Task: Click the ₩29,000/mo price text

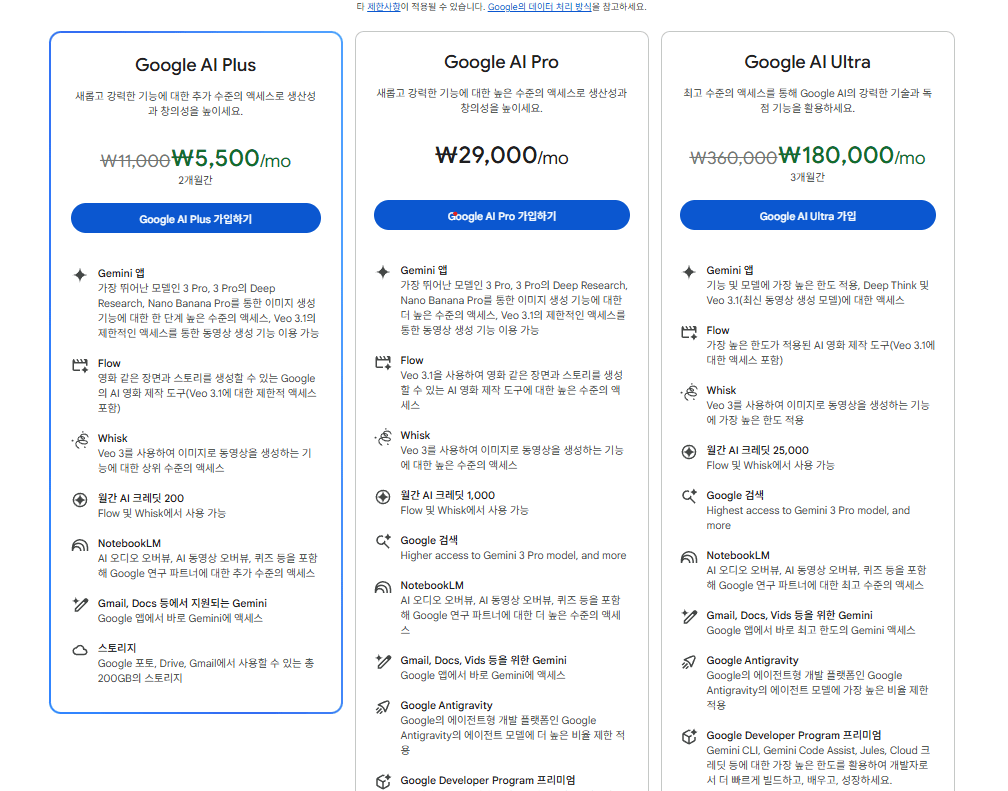Action: (x=501, y=156)
